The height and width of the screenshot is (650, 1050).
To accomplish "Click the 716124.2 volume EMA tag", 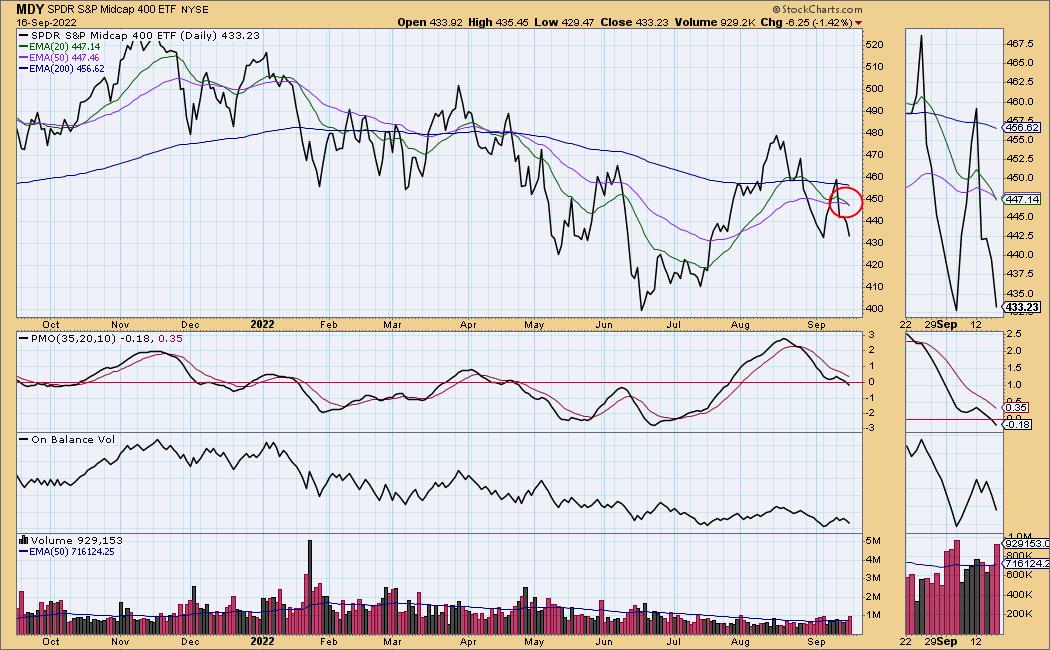I will click(1025, 564).
